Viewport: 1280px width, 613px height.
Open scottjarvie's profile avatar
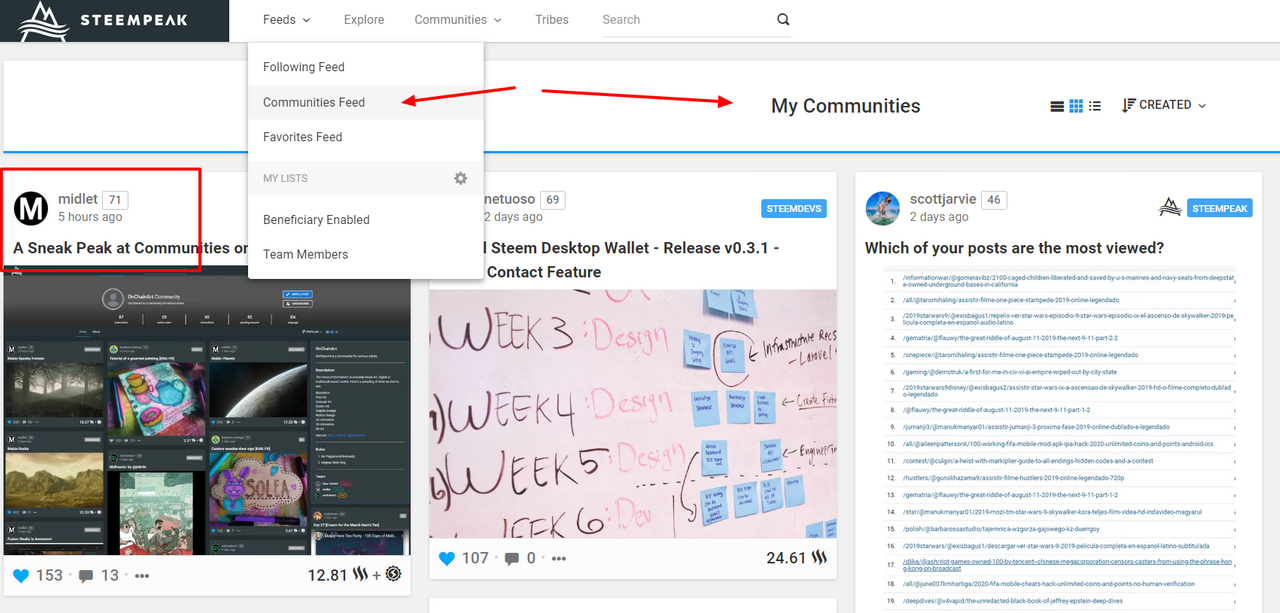(883, 208)
